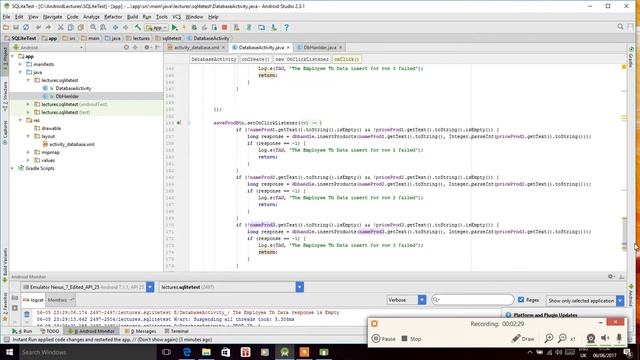Click the navigate Back arrow icon
The image size is (640, 360).
pyautogui.click(x=116, y=27)
